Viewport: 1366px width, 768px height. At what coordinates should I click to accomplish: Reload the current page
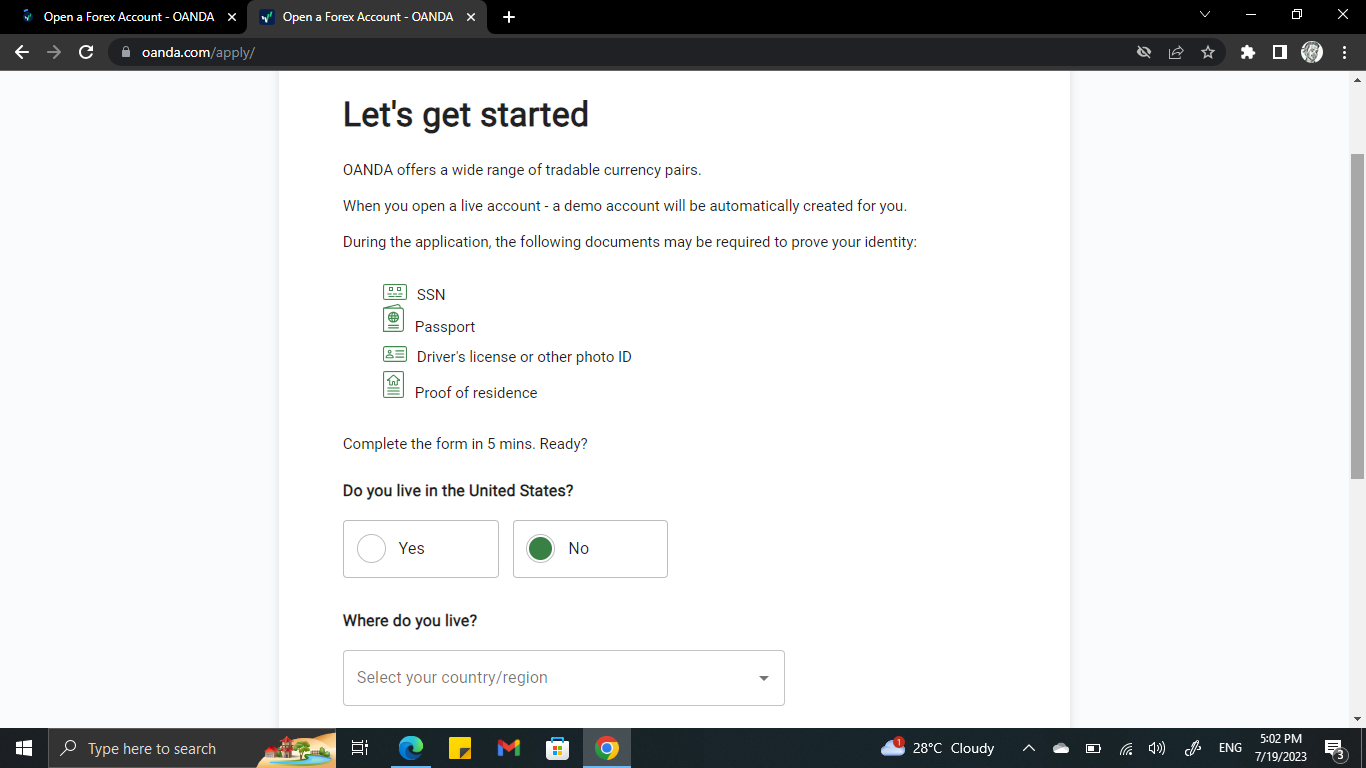pyautogui.click(x=86, y=52)
